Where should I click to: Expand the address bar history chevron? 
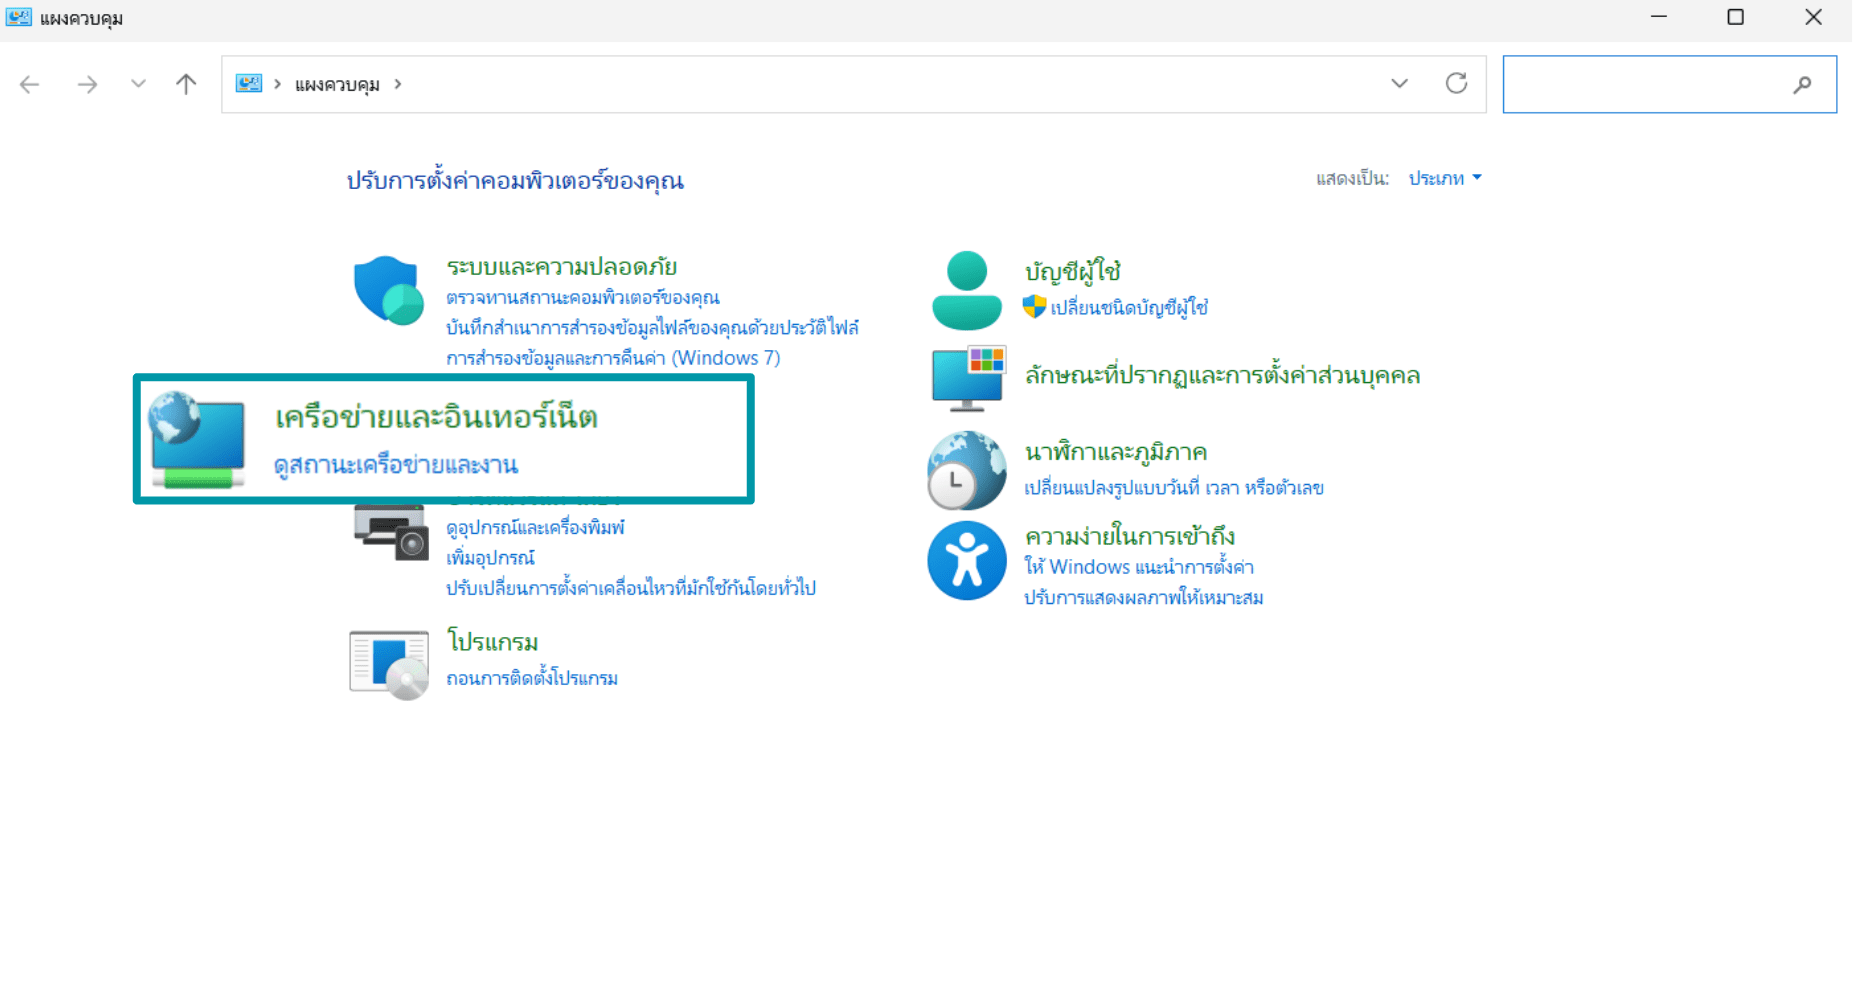coord(1397,84)
